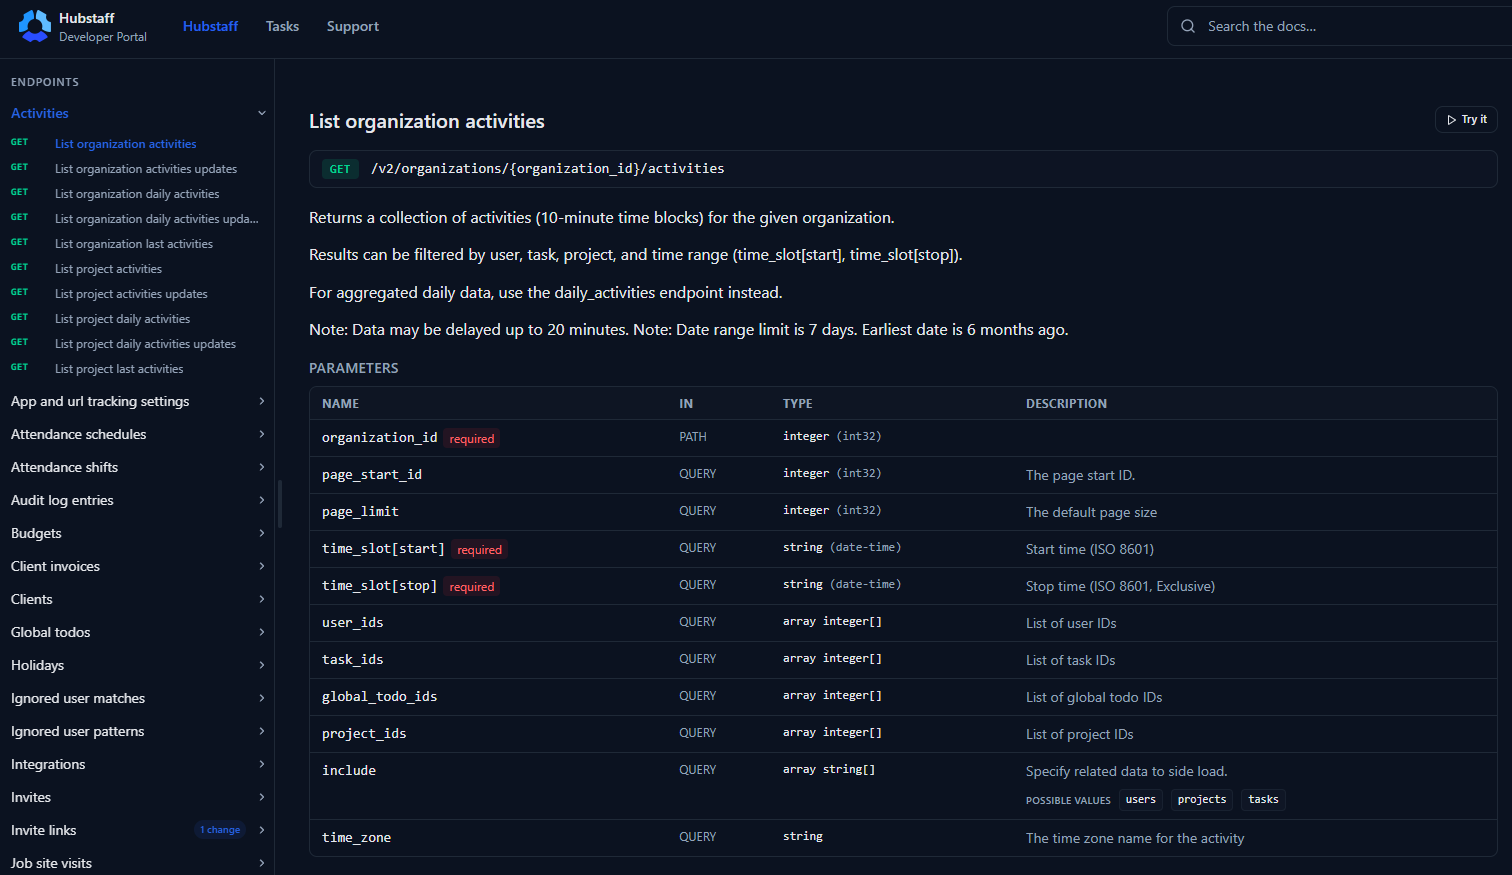The width and height of the screenshot is (1512, 875).
Task: Click the search magnifier icon
Action: pos(1188,26)
